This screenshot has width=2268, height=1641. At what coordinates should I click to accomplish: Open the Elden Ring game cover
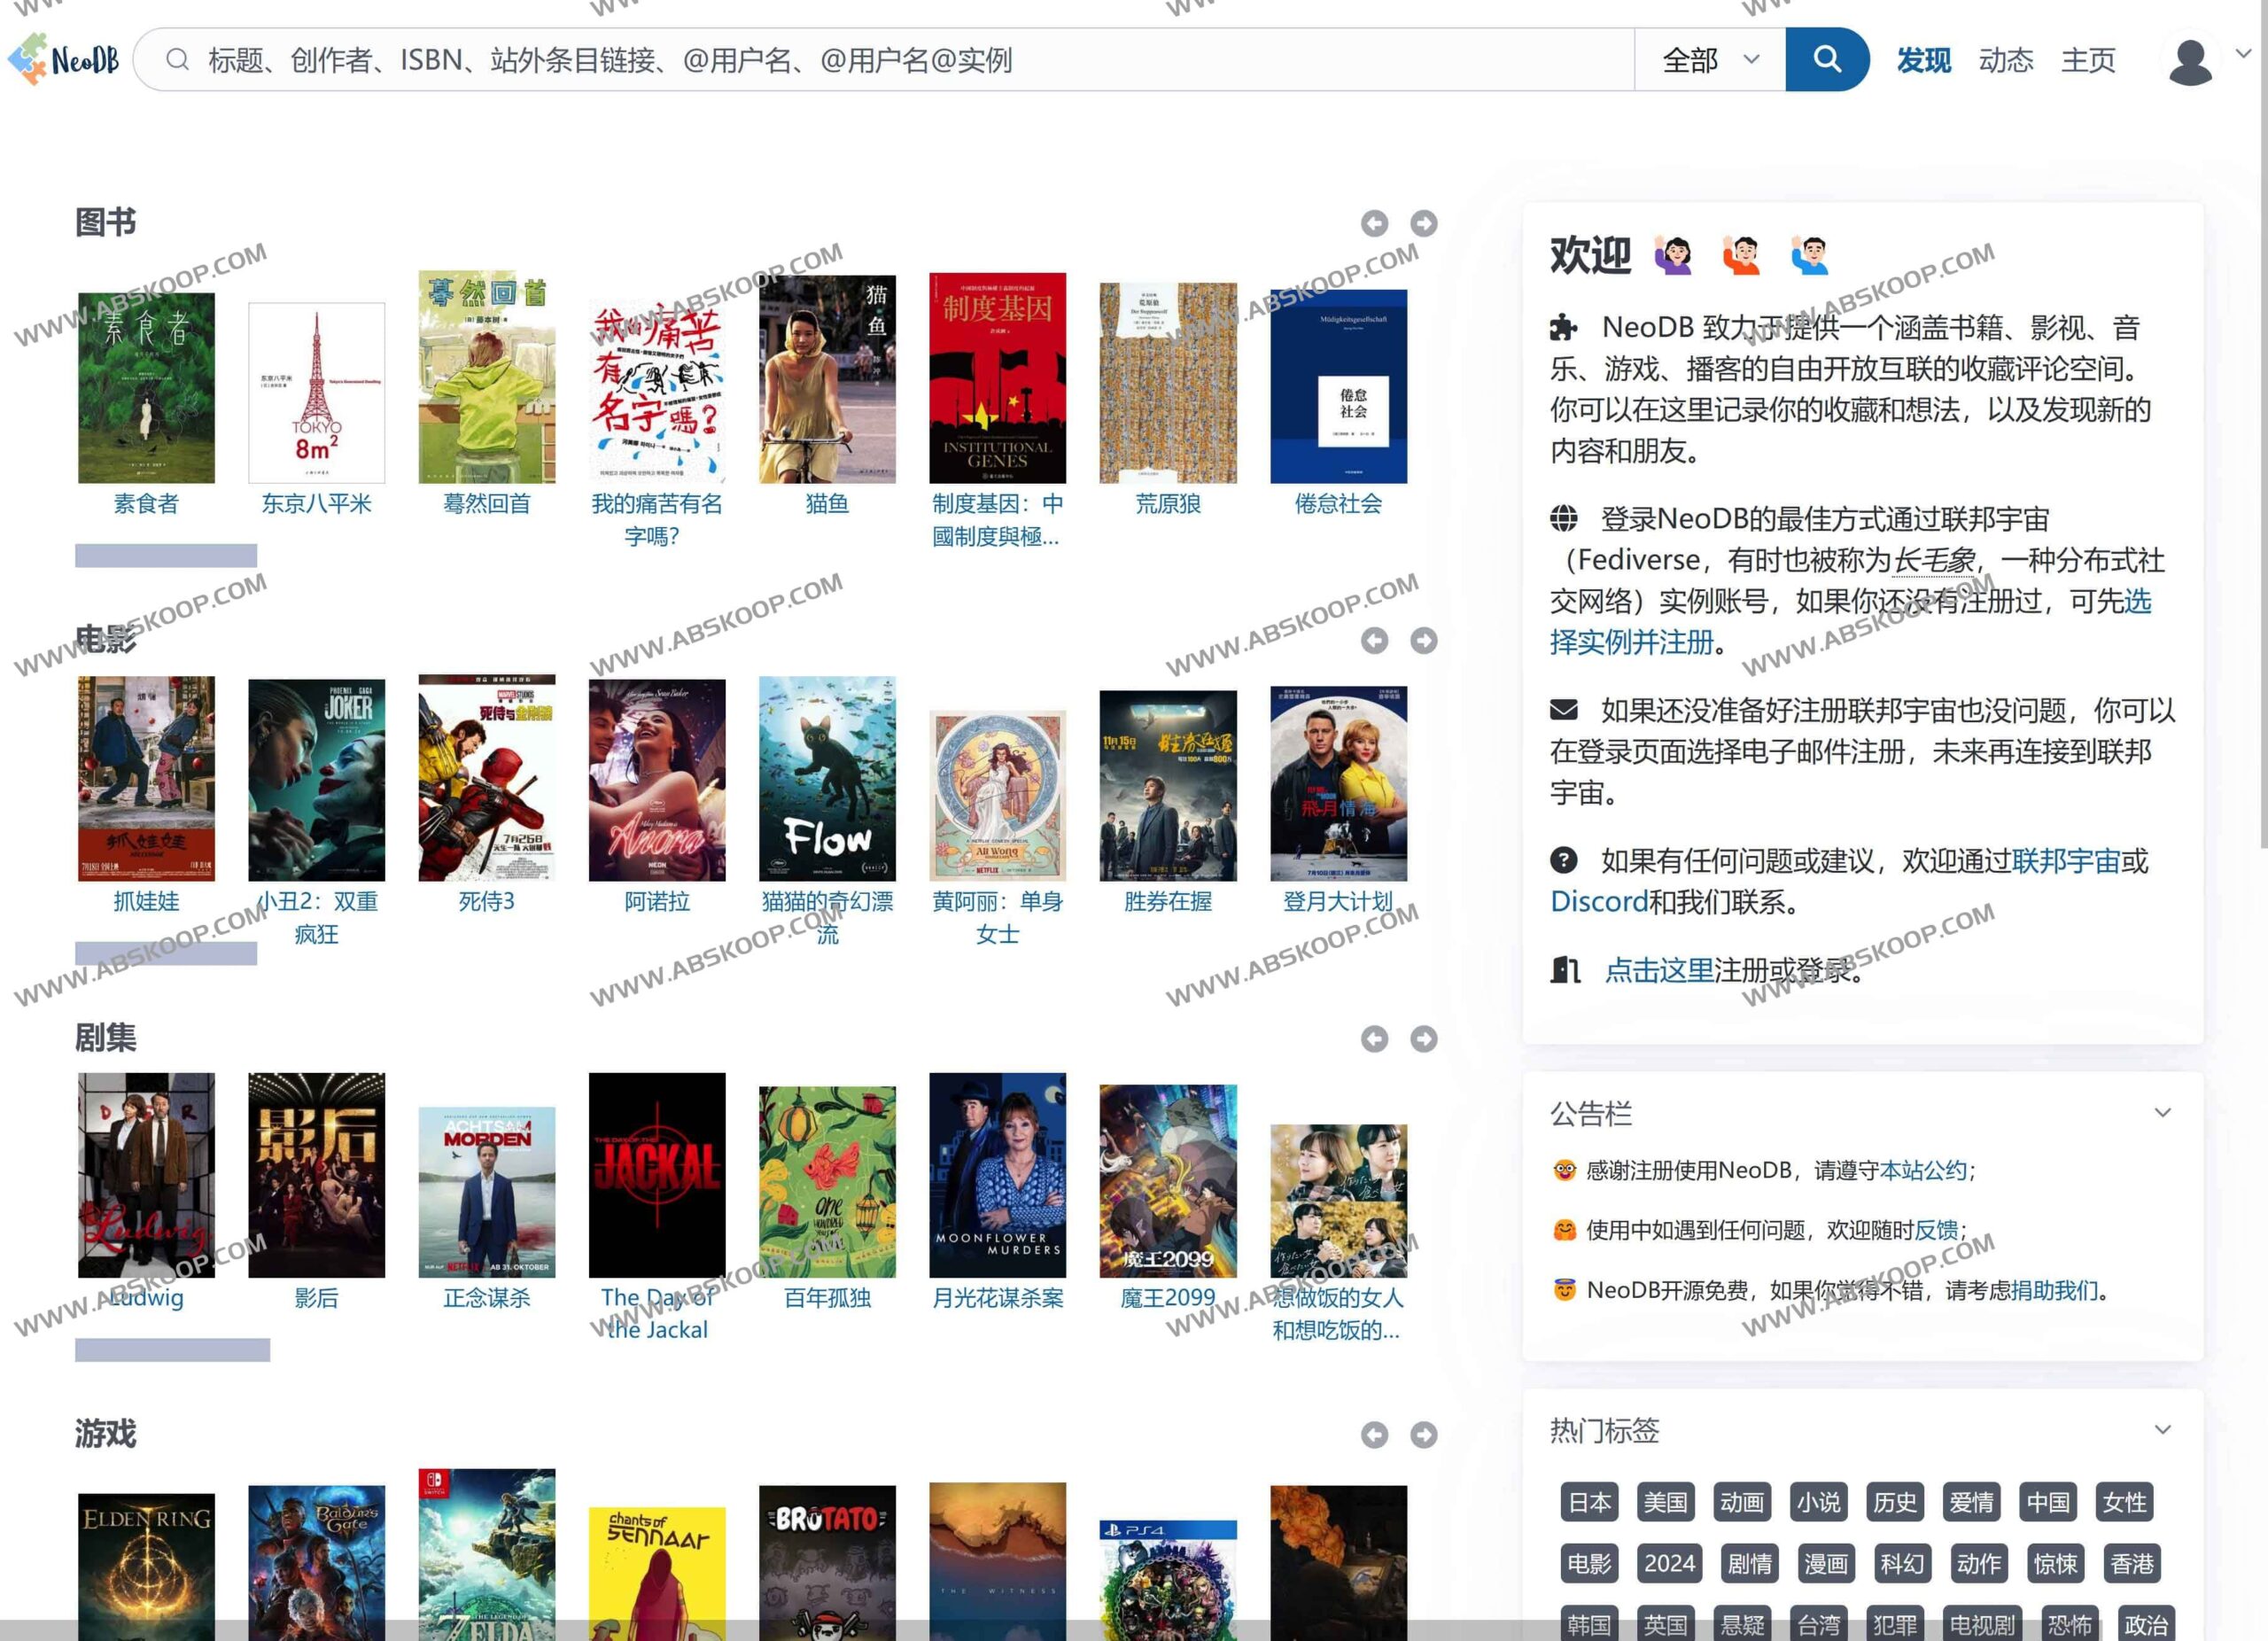pos(146,1567)
